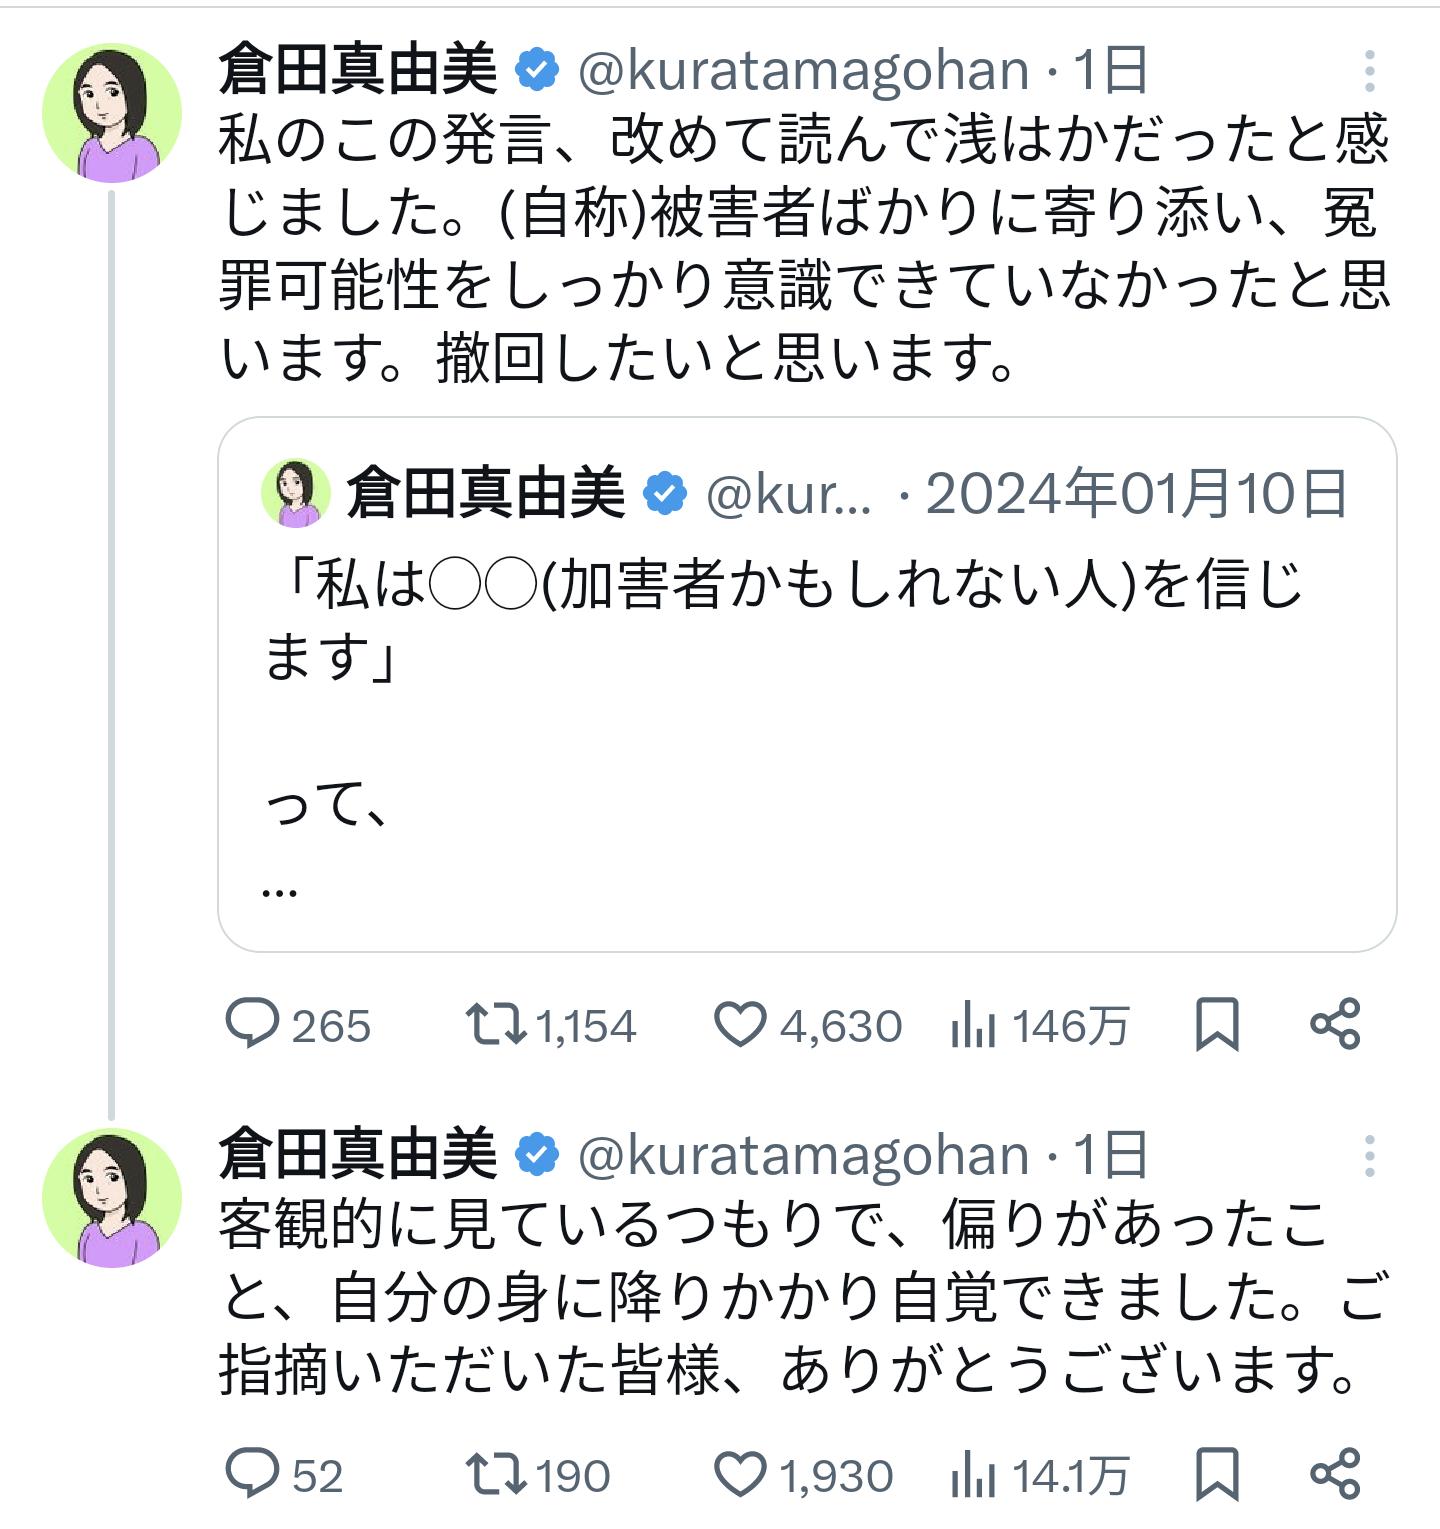This screenshot has width=1440, height=1529.
Task: Open second tweet's profile avatar
Action: point(112,1198)
